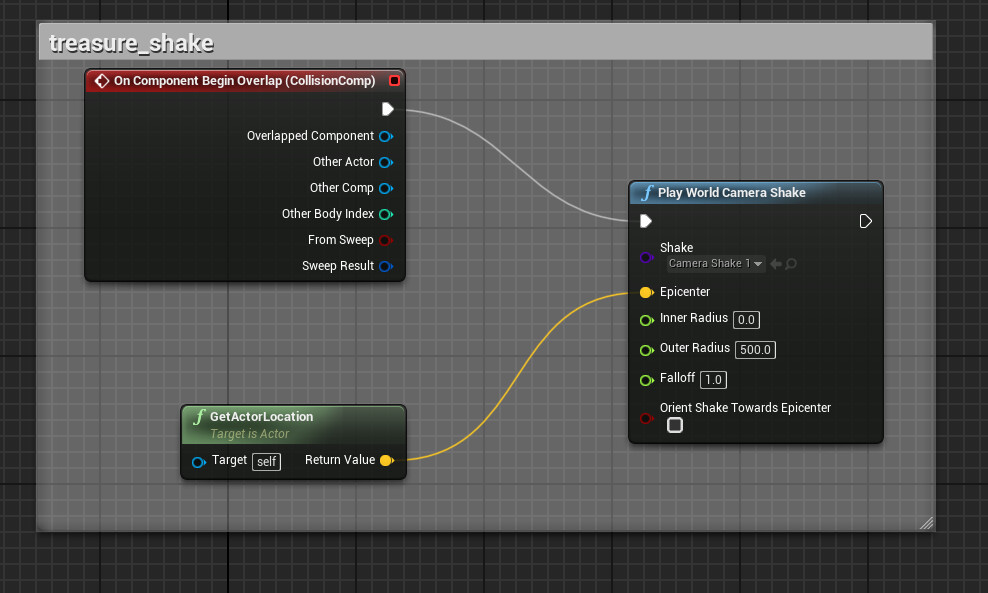This screenshot has width=988, height=593.
Task: Click the self Target field
Action: point(267,462)
